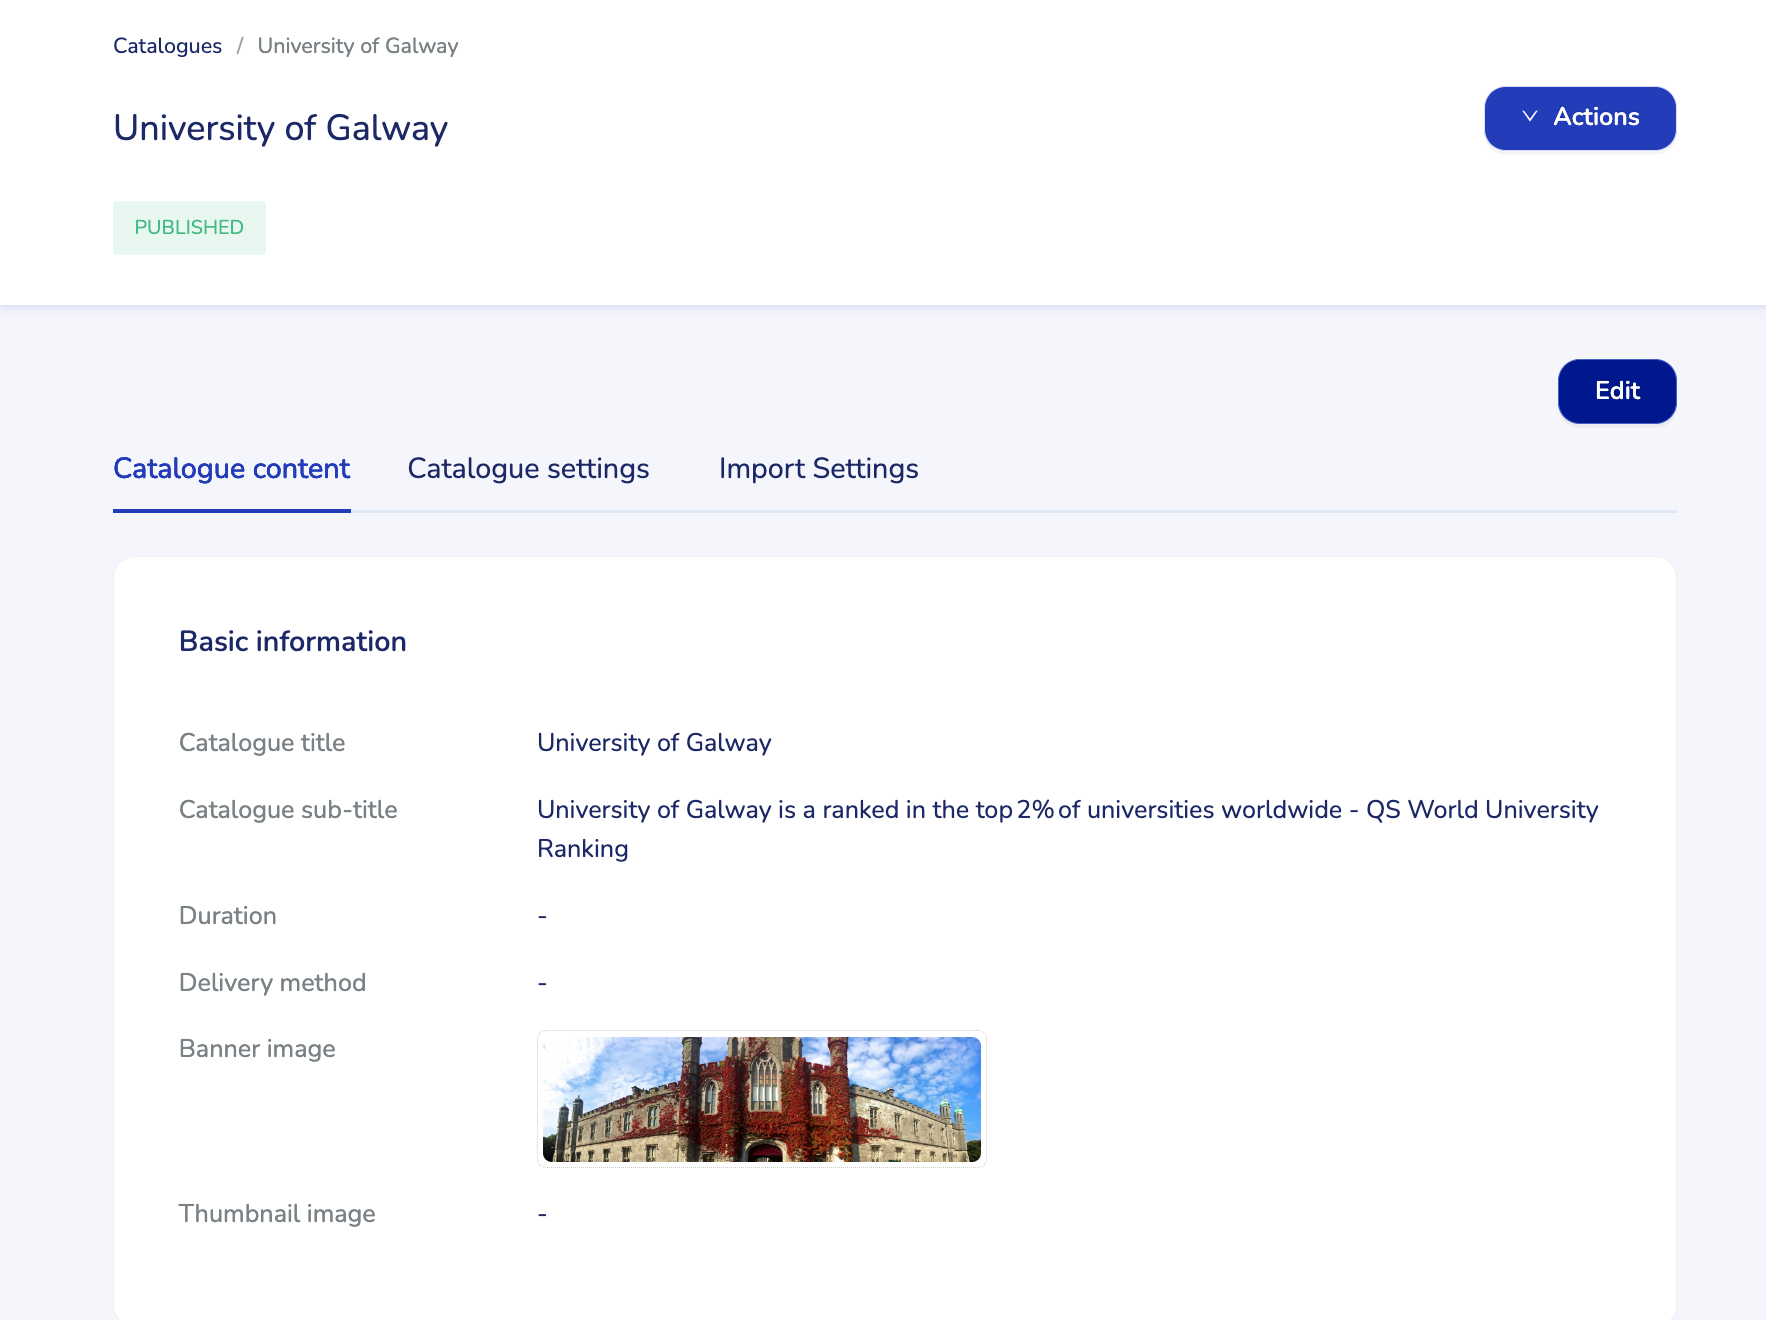Go to Catalogues breadcrumb link

click(167, 46)
